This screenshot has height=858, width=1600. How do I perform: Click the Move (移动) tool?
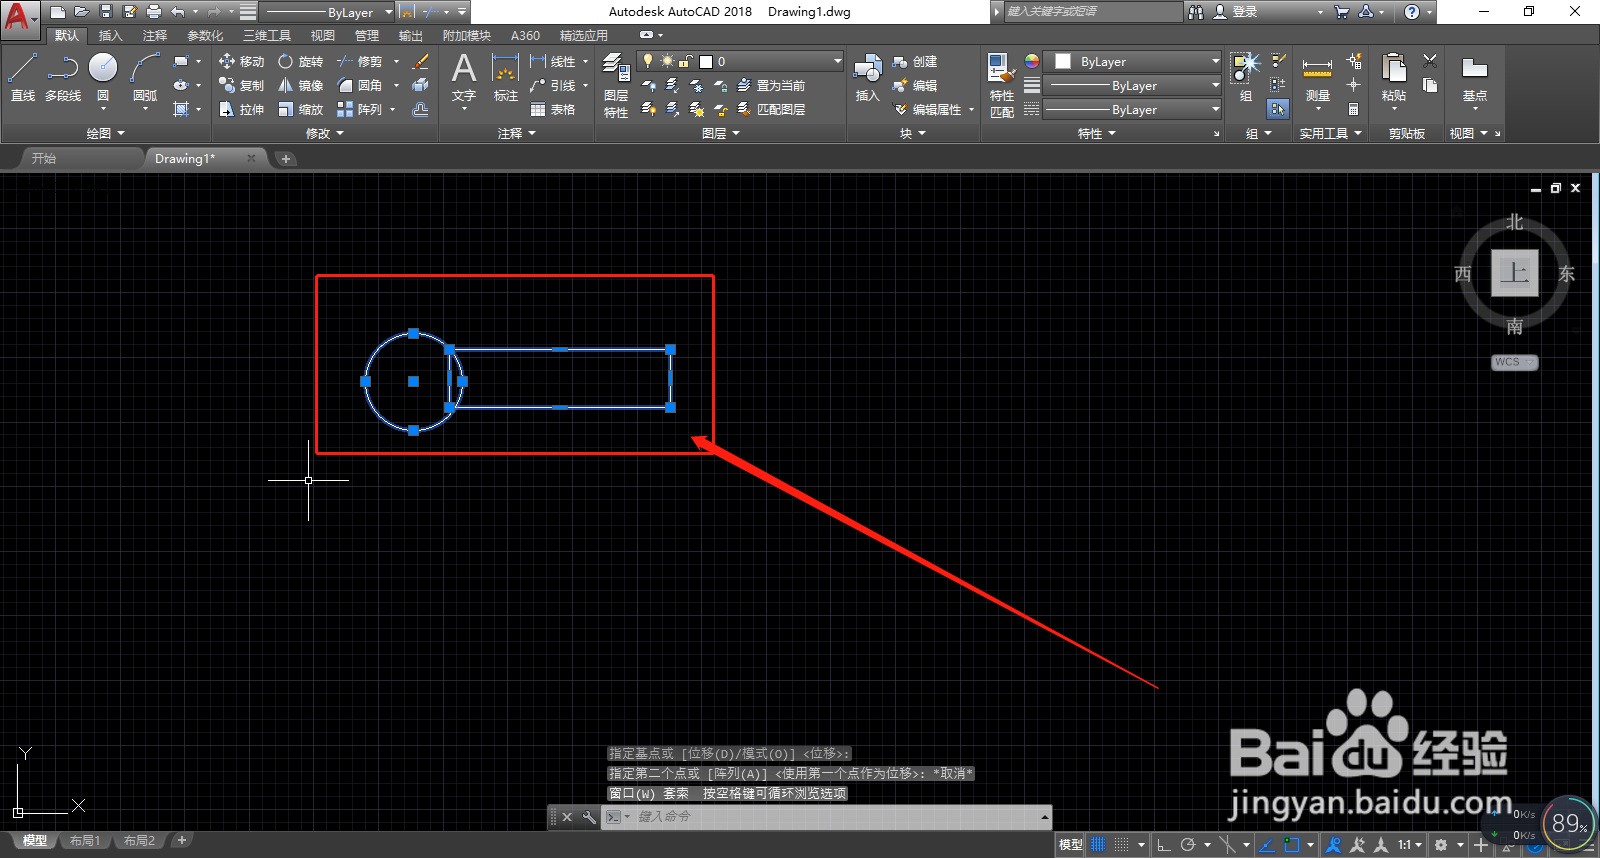(242, 62)
